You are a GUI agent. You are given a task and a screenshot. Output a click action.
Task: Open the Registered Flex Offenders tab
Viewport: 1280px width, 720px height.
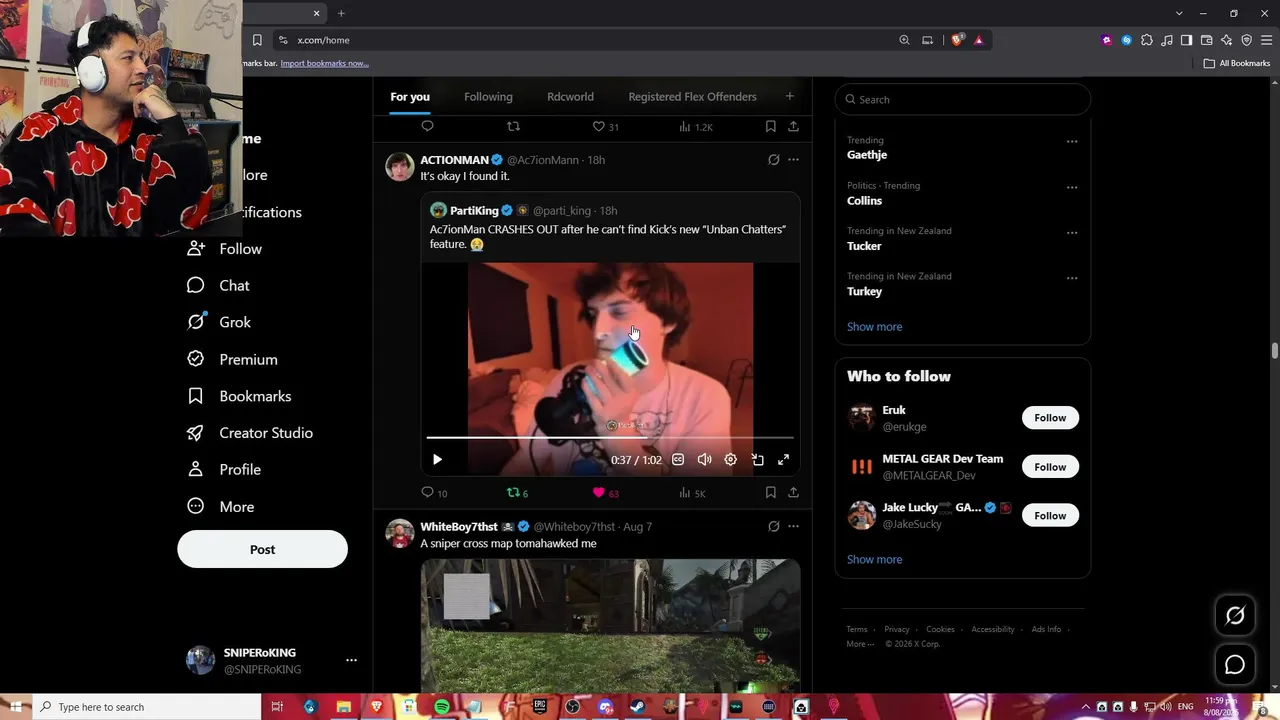692,97
